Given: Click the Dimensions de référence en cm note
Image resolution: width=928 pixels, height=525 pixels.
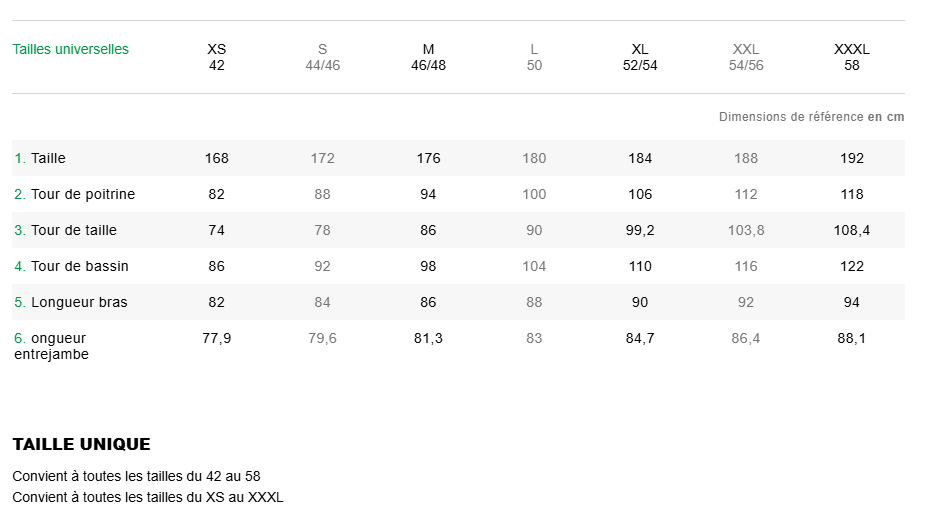Looking at the screenshot, I should [x=811, y=117].
